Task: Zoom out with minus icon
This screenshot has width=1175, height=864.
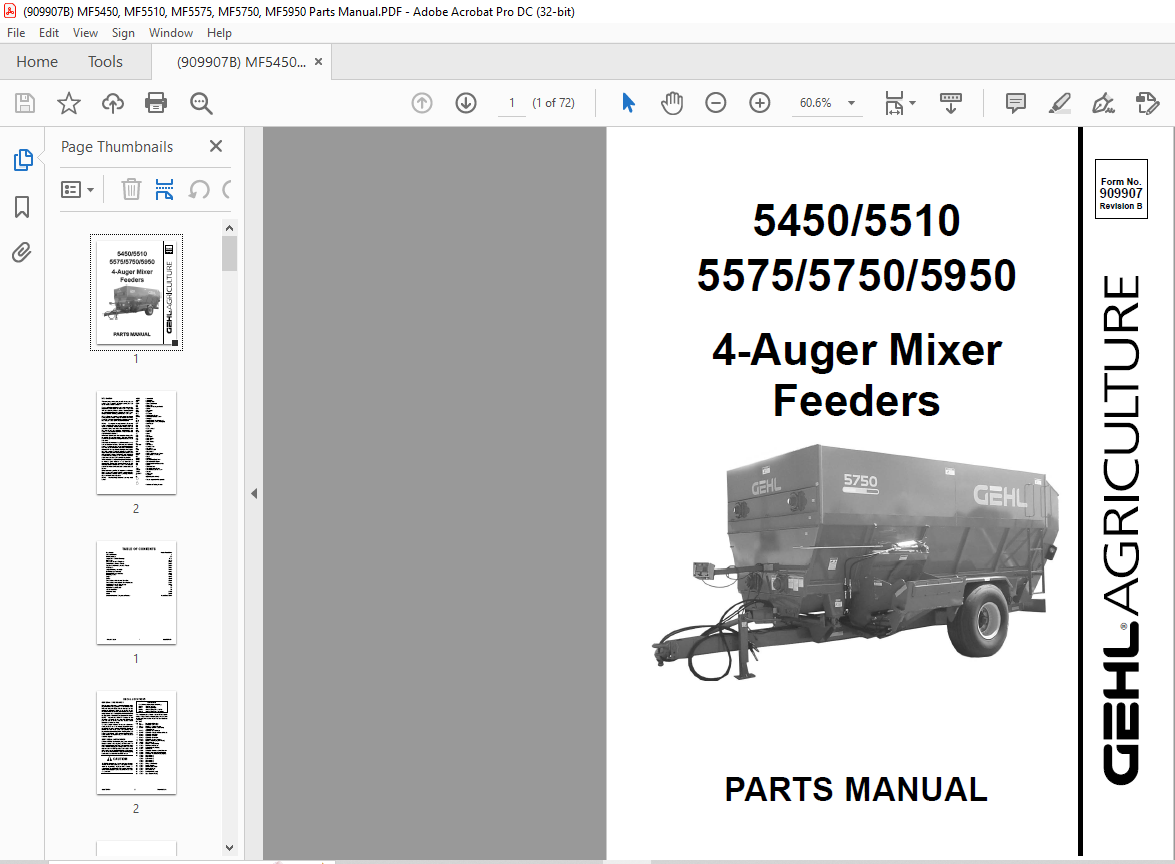Action: point(716,103)
